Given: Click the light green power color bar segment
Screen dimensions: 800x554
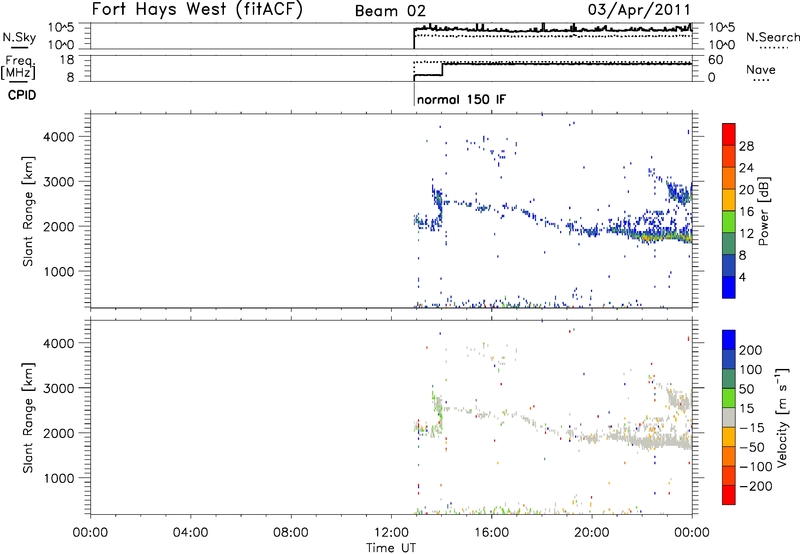Looking at the screenshot, I should (729, 222).
